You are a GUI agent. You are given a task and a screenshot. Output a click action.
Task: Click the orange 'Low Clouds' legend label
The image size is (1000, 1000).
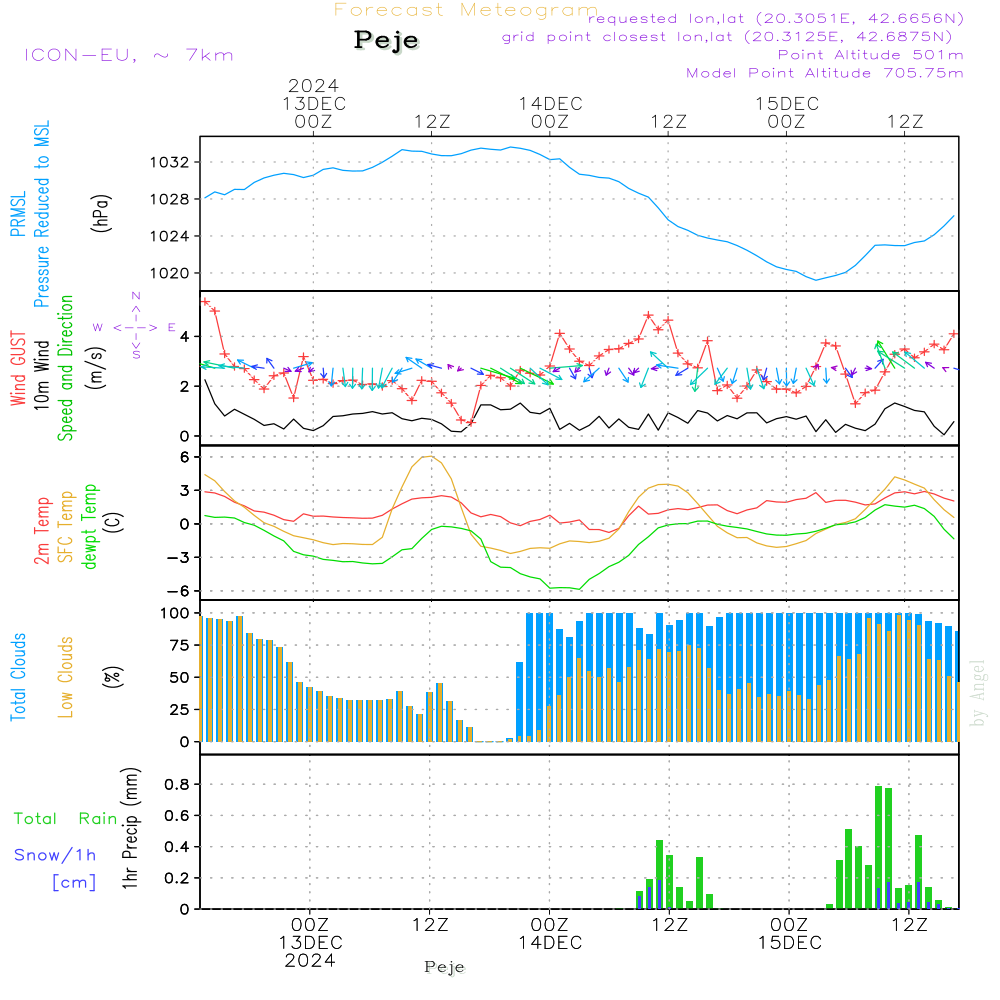(66, 677)
